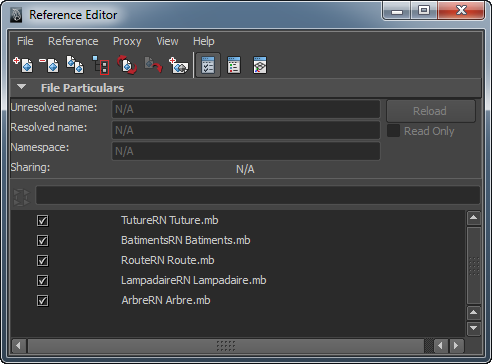Switch to the checklist view icon
The width and height of the screenshot is (492, 364).
(x=208, y=65)
